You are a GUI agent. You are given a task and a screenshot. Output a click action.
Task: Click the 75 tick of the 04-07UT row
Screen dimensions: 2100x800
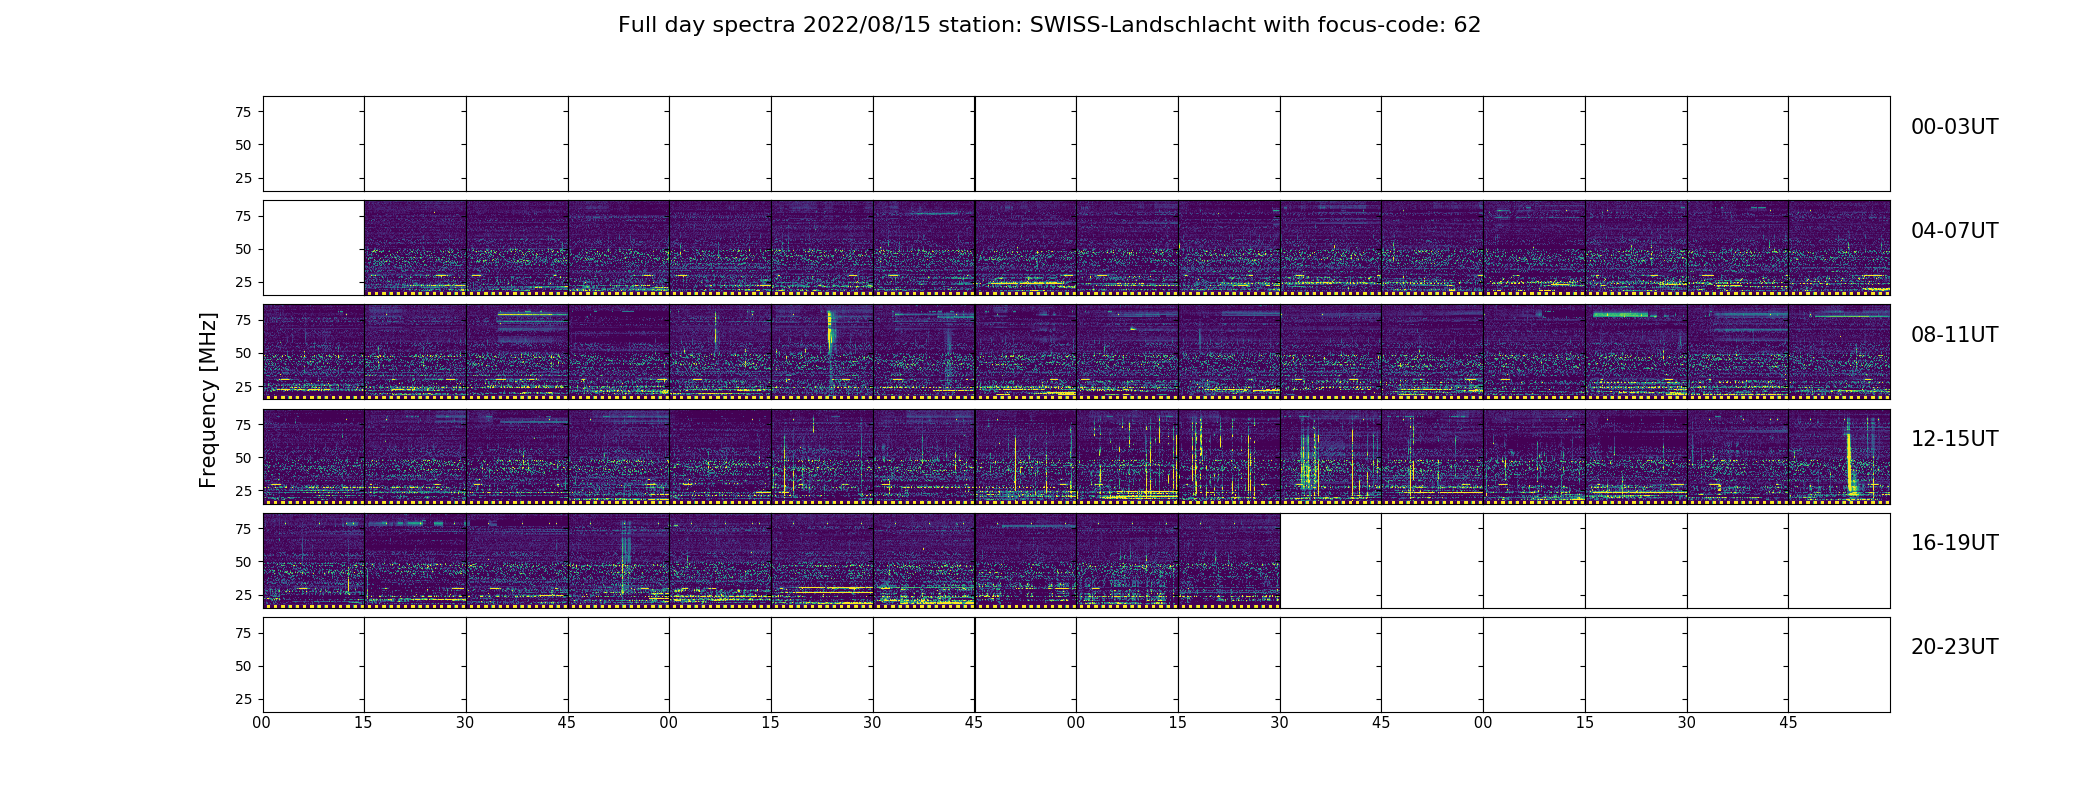coord(243,216)
